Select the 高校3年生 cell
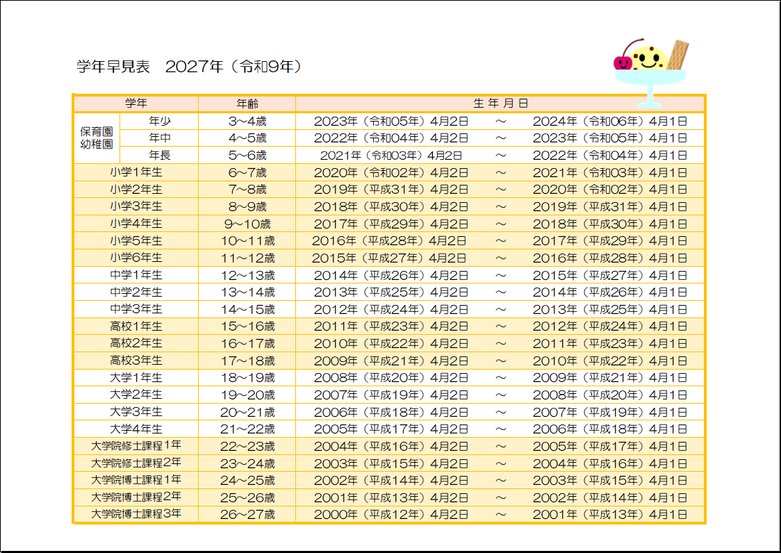 coord(136,360)
